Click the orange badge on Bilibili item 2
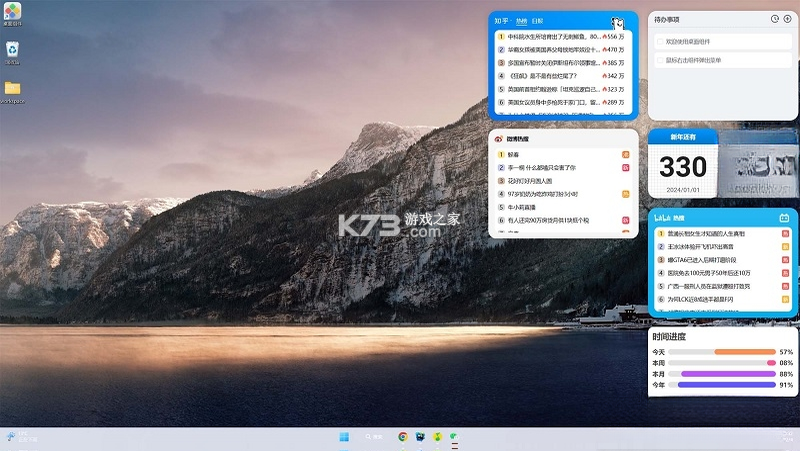This screenshot has width=800, height=451. click(x=786, y=247)
